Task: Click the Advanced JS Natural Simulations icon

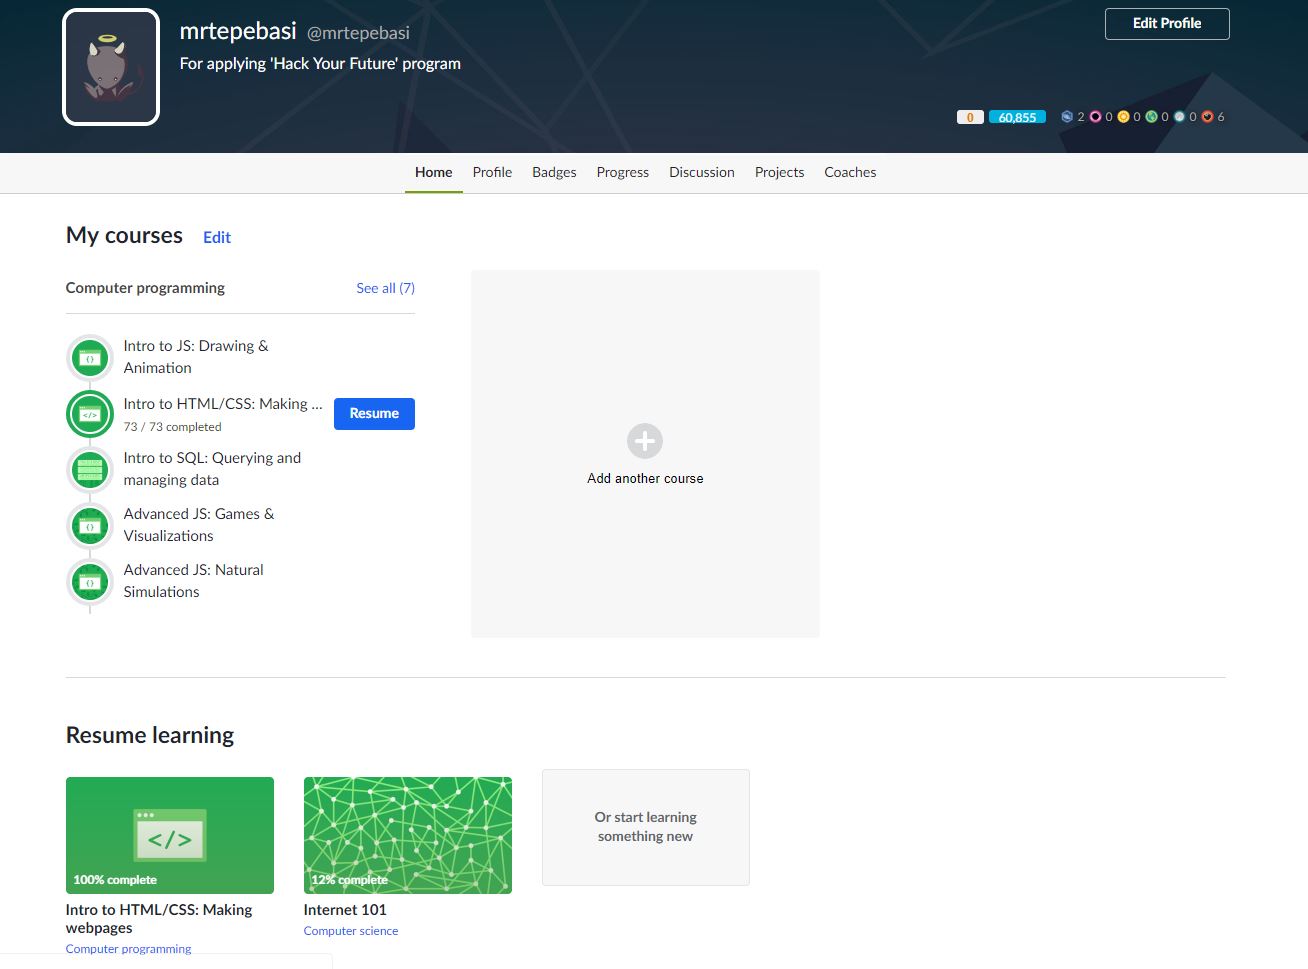Action: click(90, 582)
